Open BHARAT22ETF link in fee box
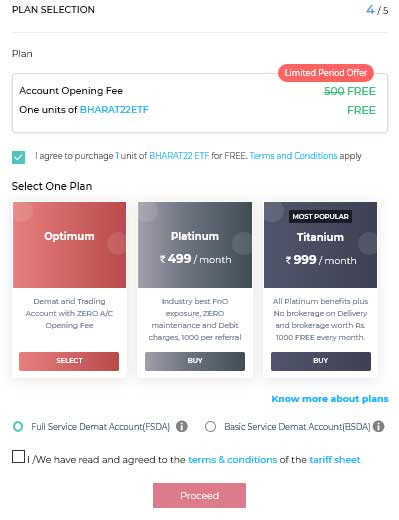This screenshot has width=399, height=520. click(x=114, y=110)
